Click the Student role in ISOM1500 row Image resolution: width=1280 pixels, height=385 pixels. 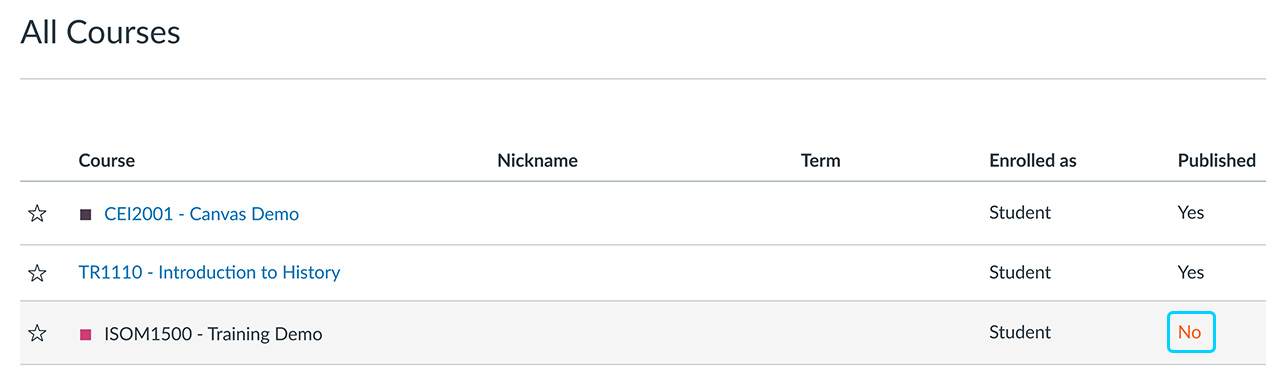pyautogui.click(x=1020, y=332)
